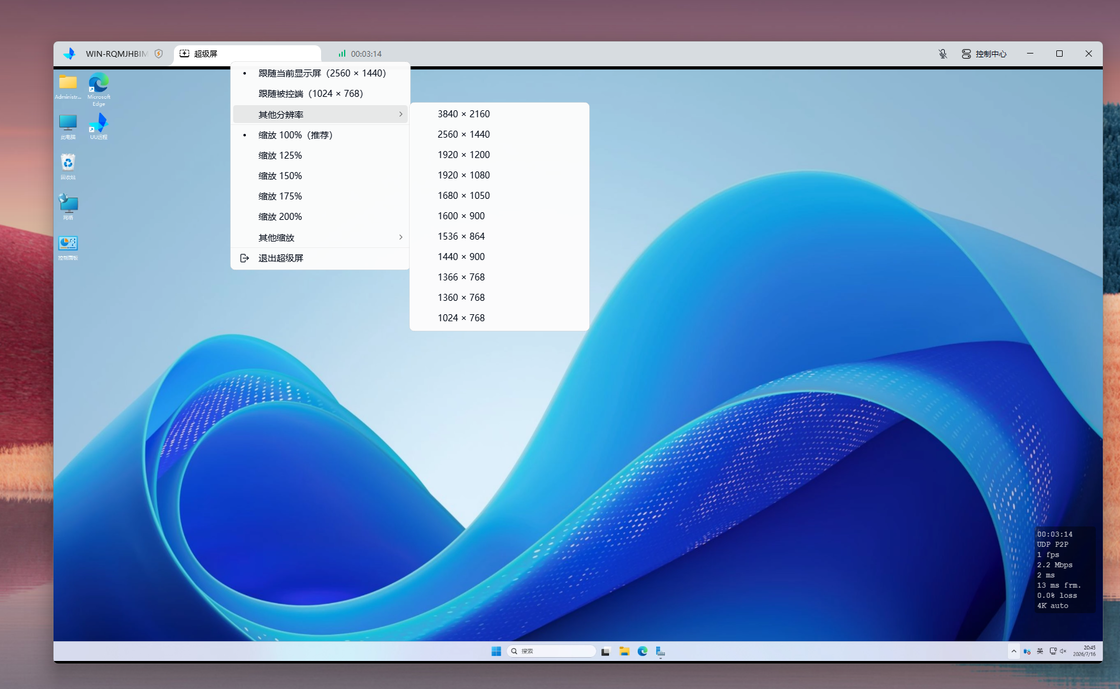Open the Windows Start button in remote taskbar

[x=496, y=651]
